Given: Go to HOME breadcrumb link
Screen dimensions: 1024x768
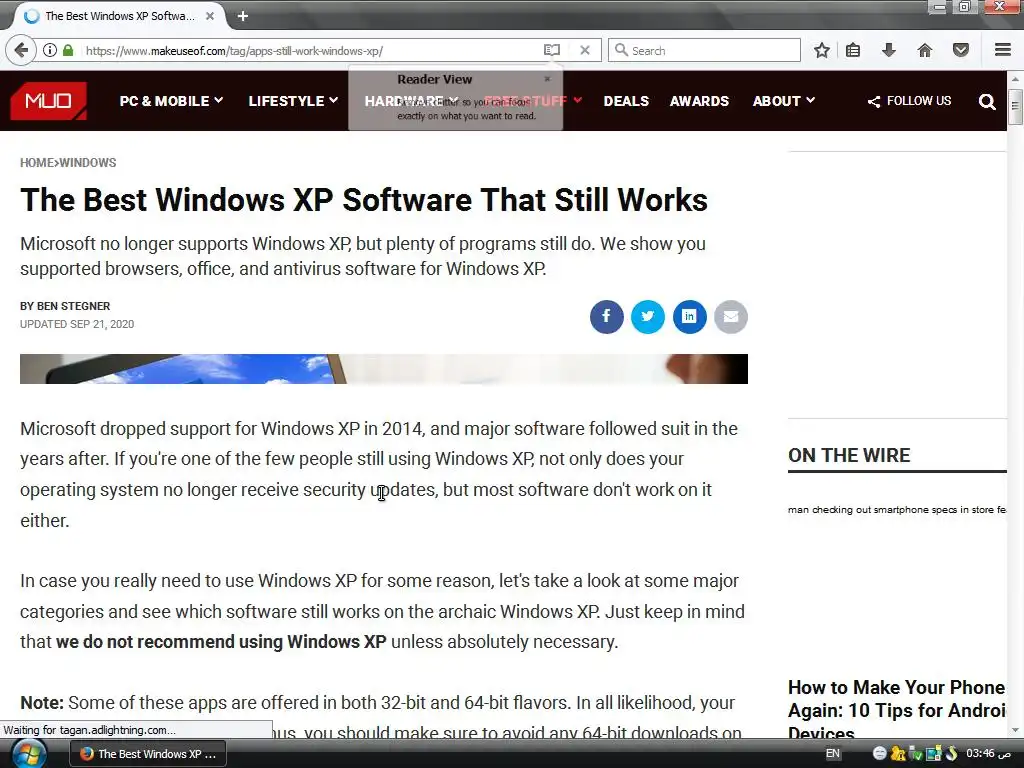Looking at the screenshot, I should 37,163.
